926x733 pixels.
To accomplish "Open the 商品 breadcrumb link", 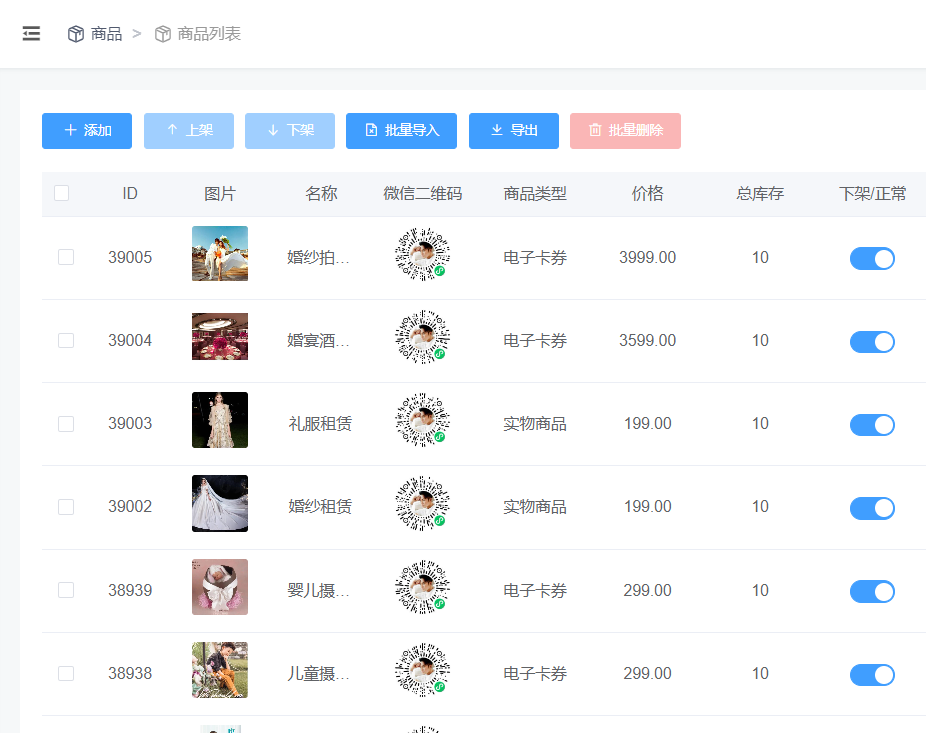I will coord(106,34).
